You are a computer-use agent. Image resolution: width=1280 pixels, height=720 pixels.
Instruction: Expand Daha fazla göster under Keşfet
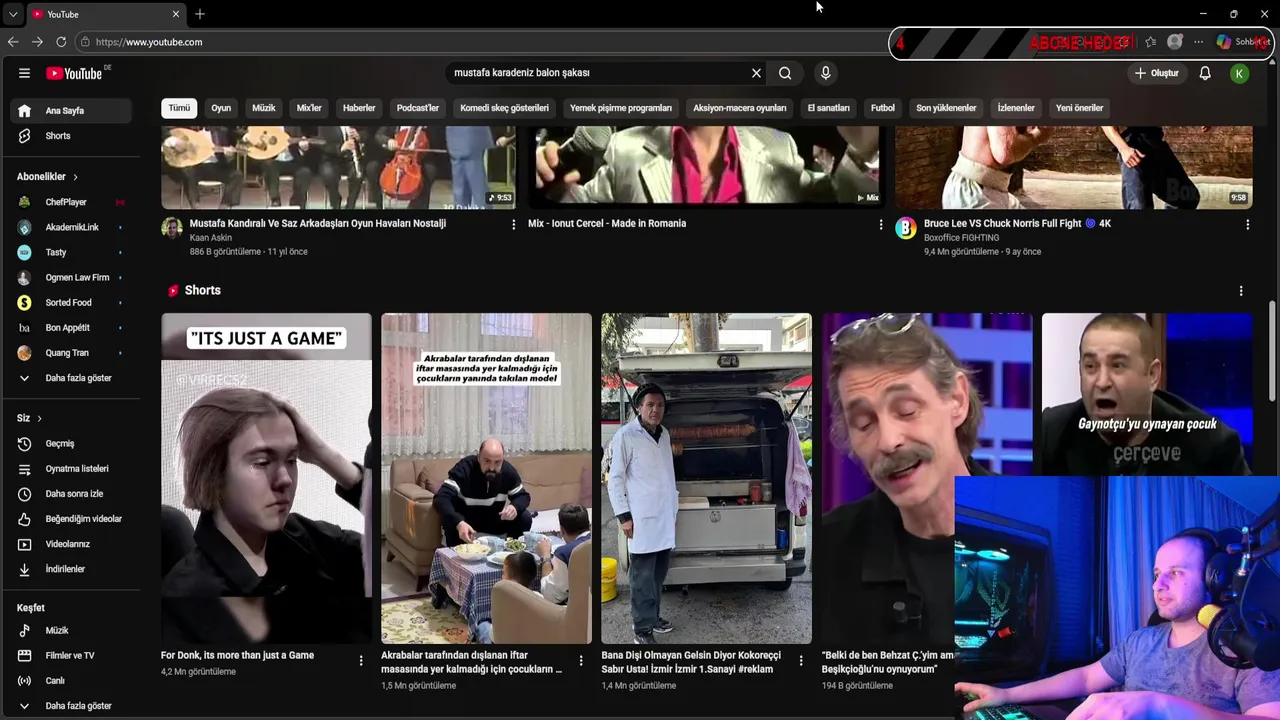tap(71, 706)
